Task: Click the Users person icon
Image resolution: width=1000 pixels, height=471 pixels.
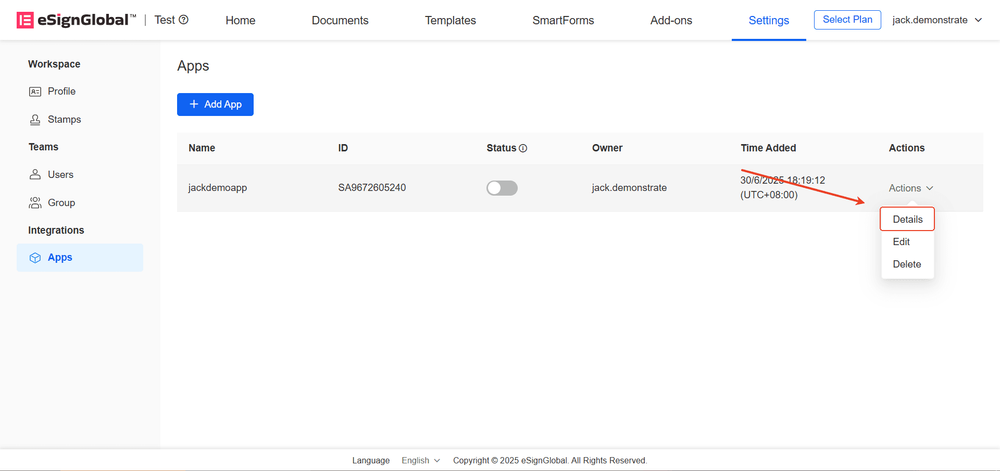Action: click(35, 174)
